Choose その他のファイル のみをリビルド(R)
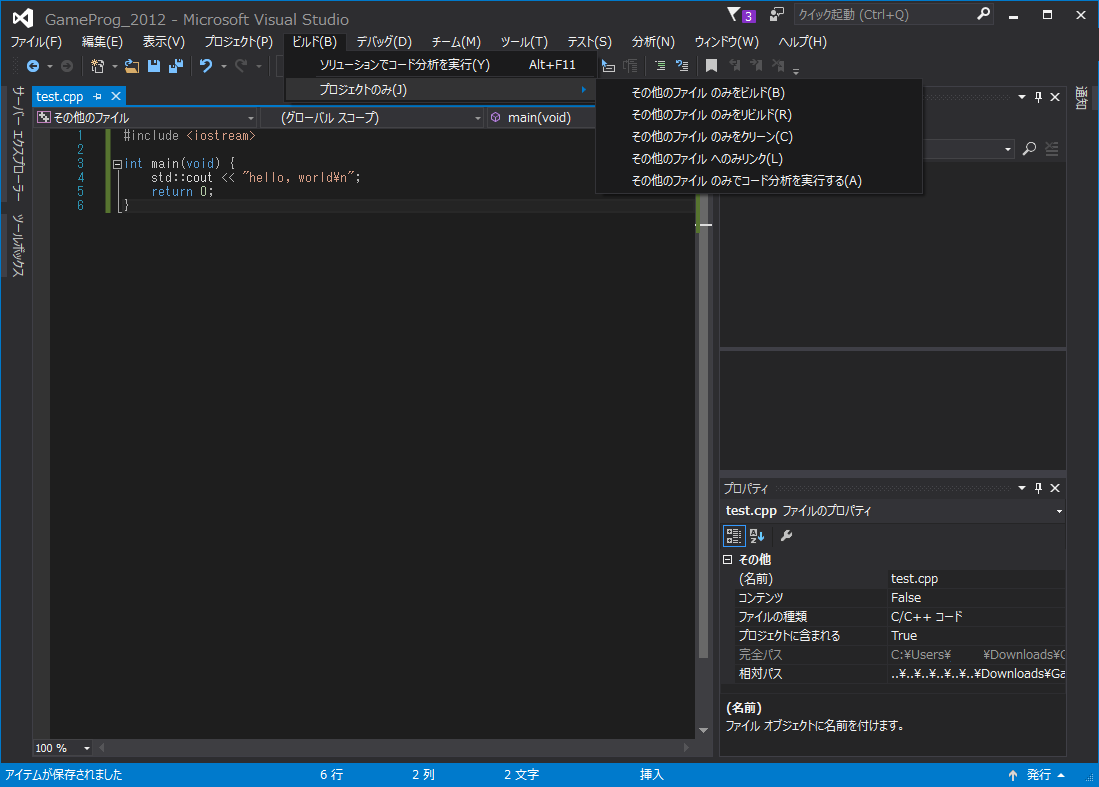Screen dimensions: 1099x787 [759, 114]
